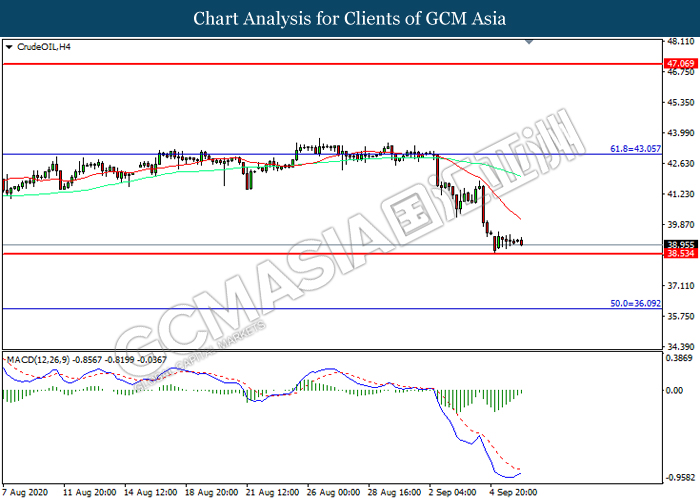Click the 28 Aug 16:00 time label
This screenshot has width=700, height=500.
(x=395, y=492)
